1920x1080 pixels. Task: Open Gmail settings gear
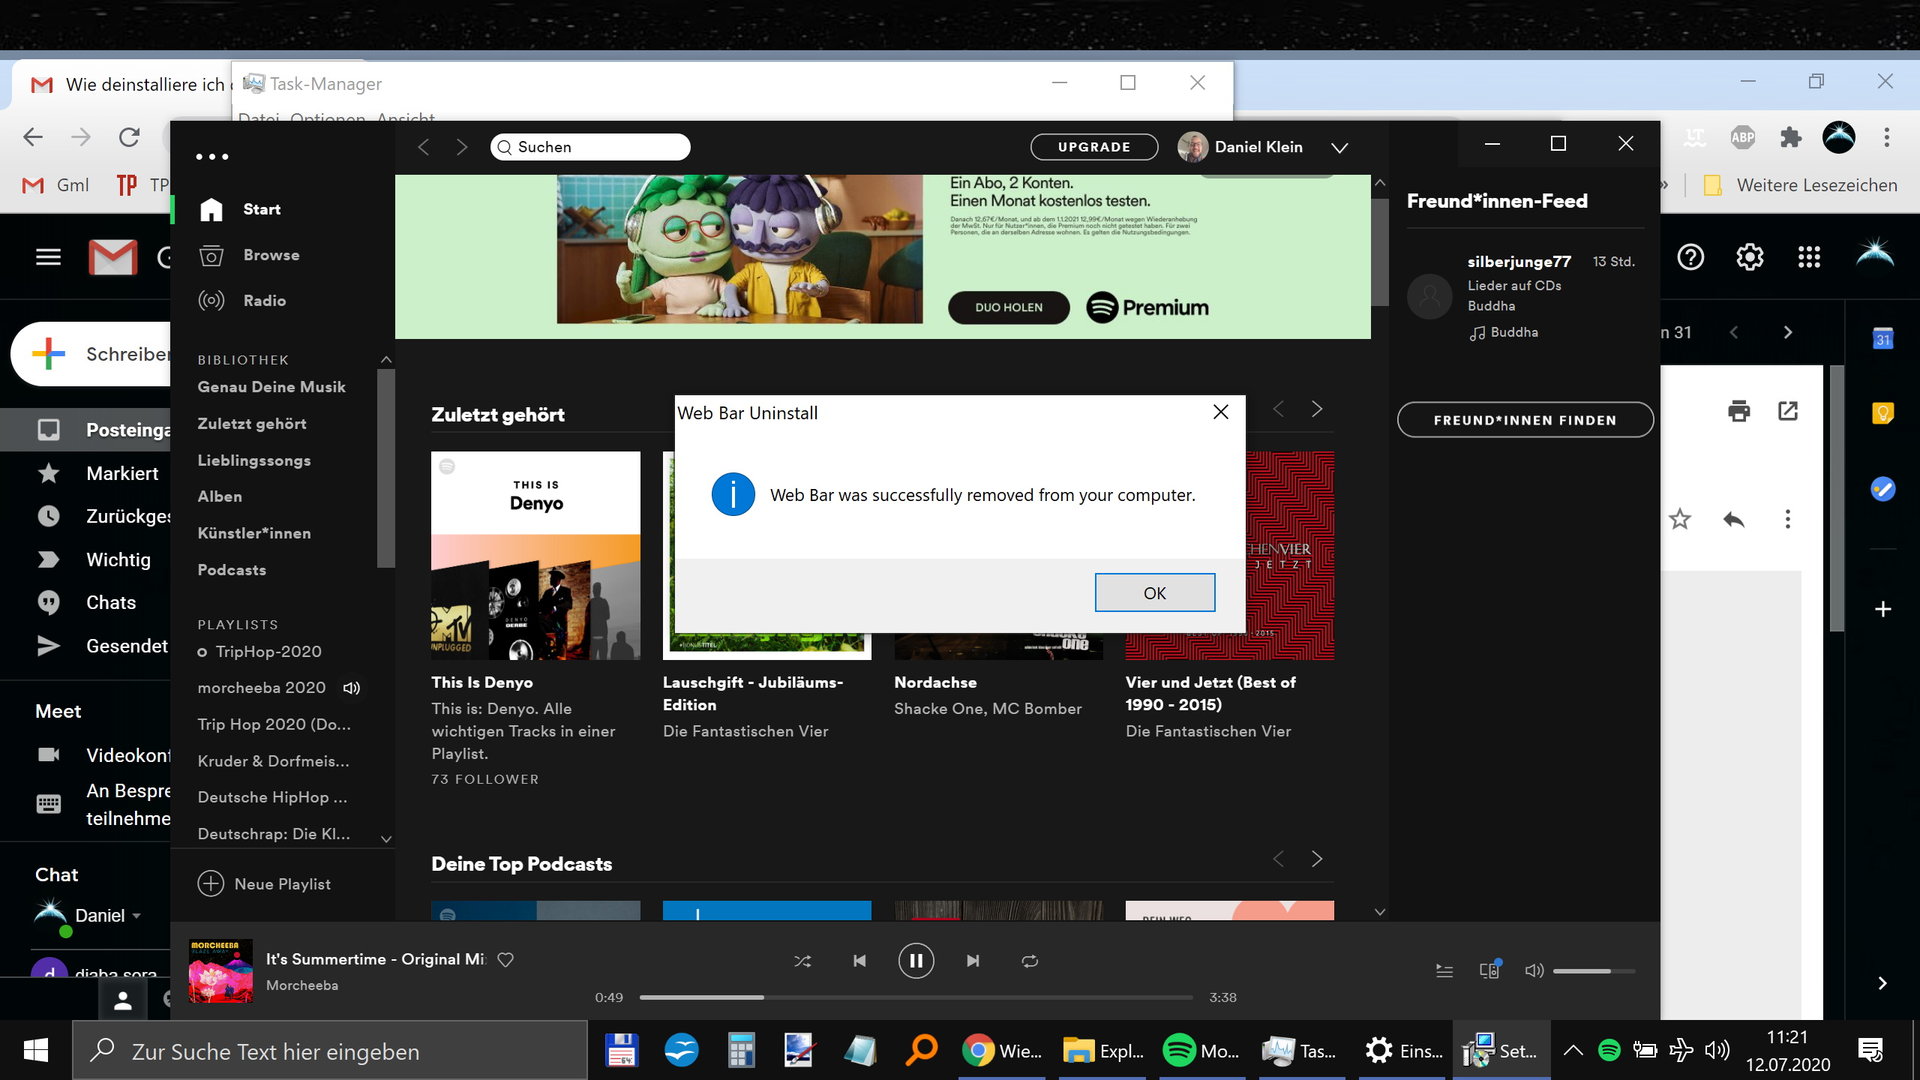coord(1749,257)
